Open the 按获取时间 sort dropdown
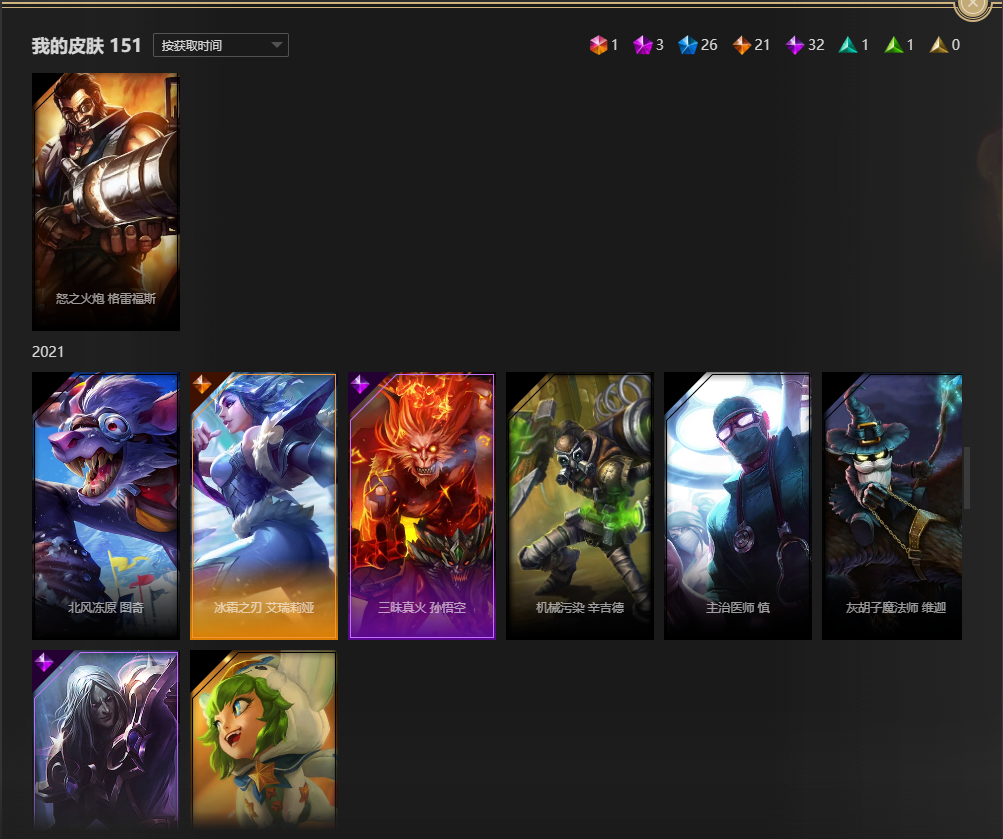Screen dimensions: 1003x839 (x=221, y=45)
